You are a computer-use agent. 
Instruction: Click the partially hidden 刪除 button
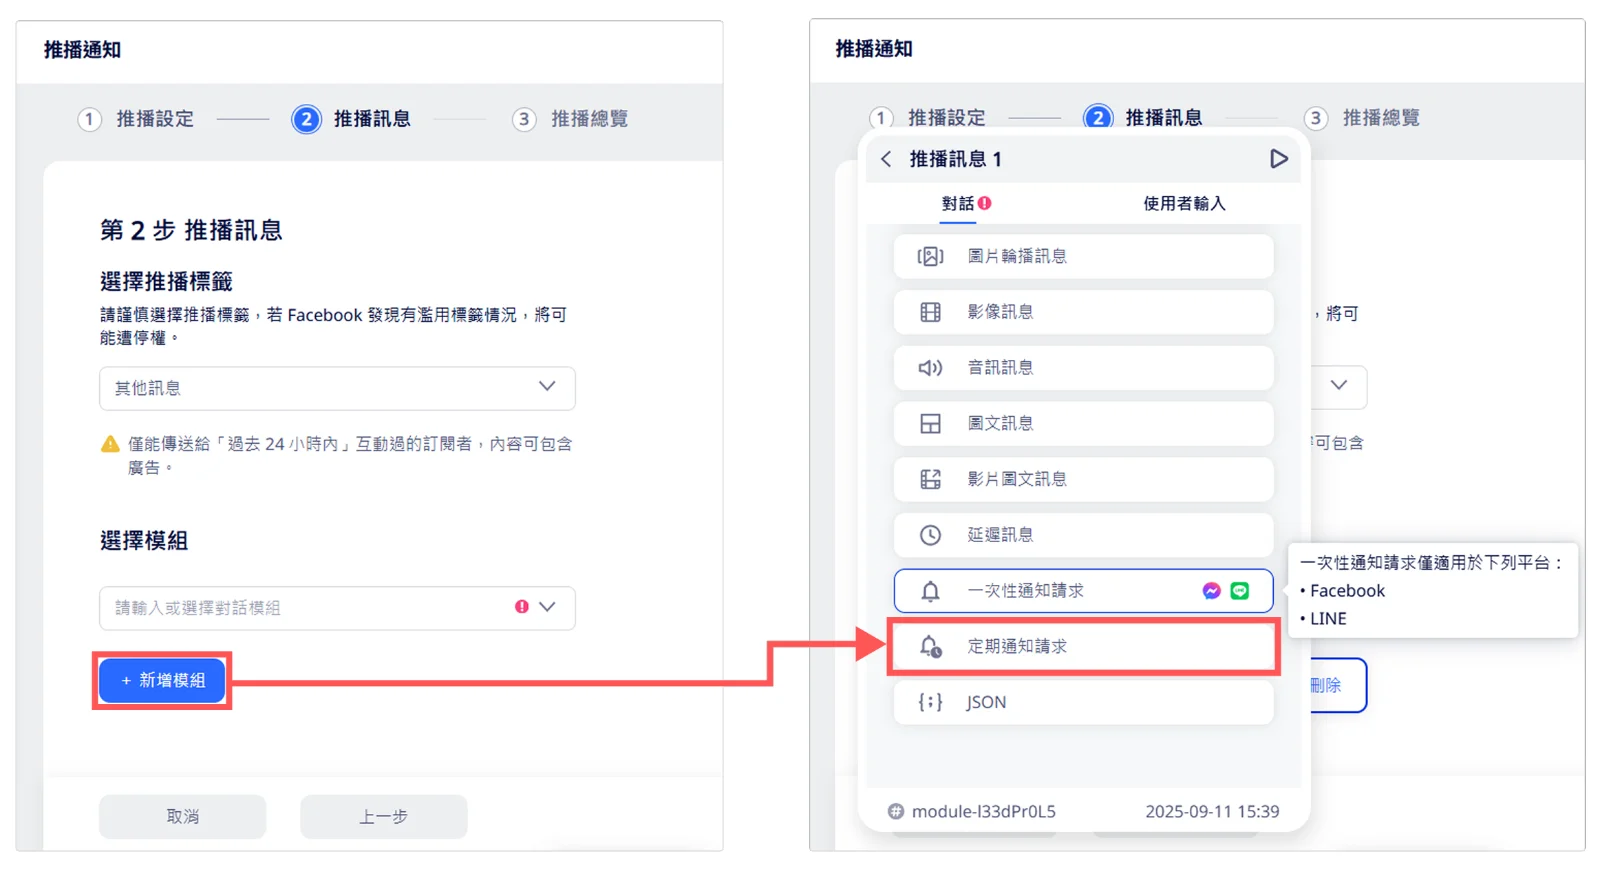point(1338,685)
